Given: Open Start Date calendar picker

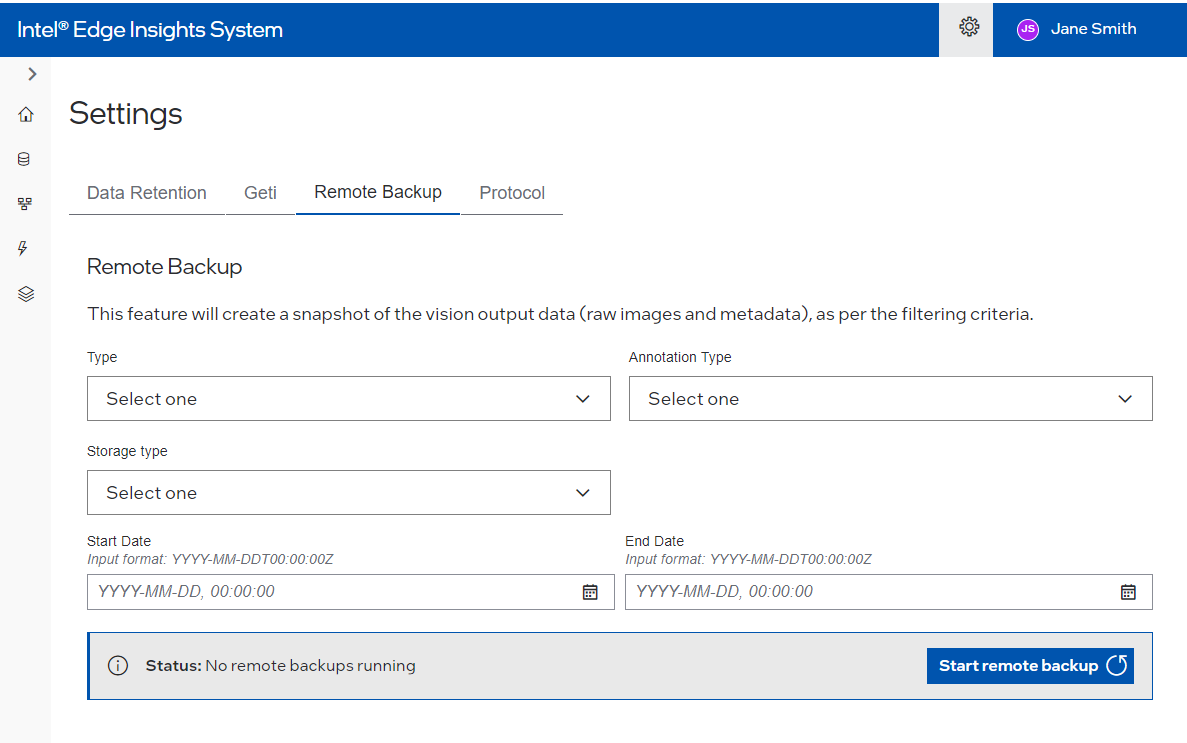Looking at the screenshot, I should (590, 592).
